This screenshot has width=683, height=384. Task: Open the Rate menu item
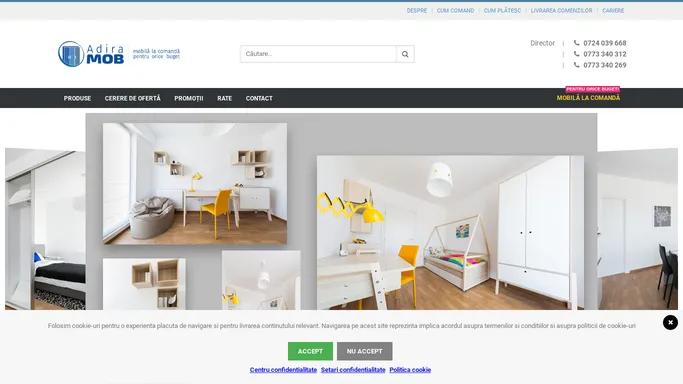pos(224,98)
